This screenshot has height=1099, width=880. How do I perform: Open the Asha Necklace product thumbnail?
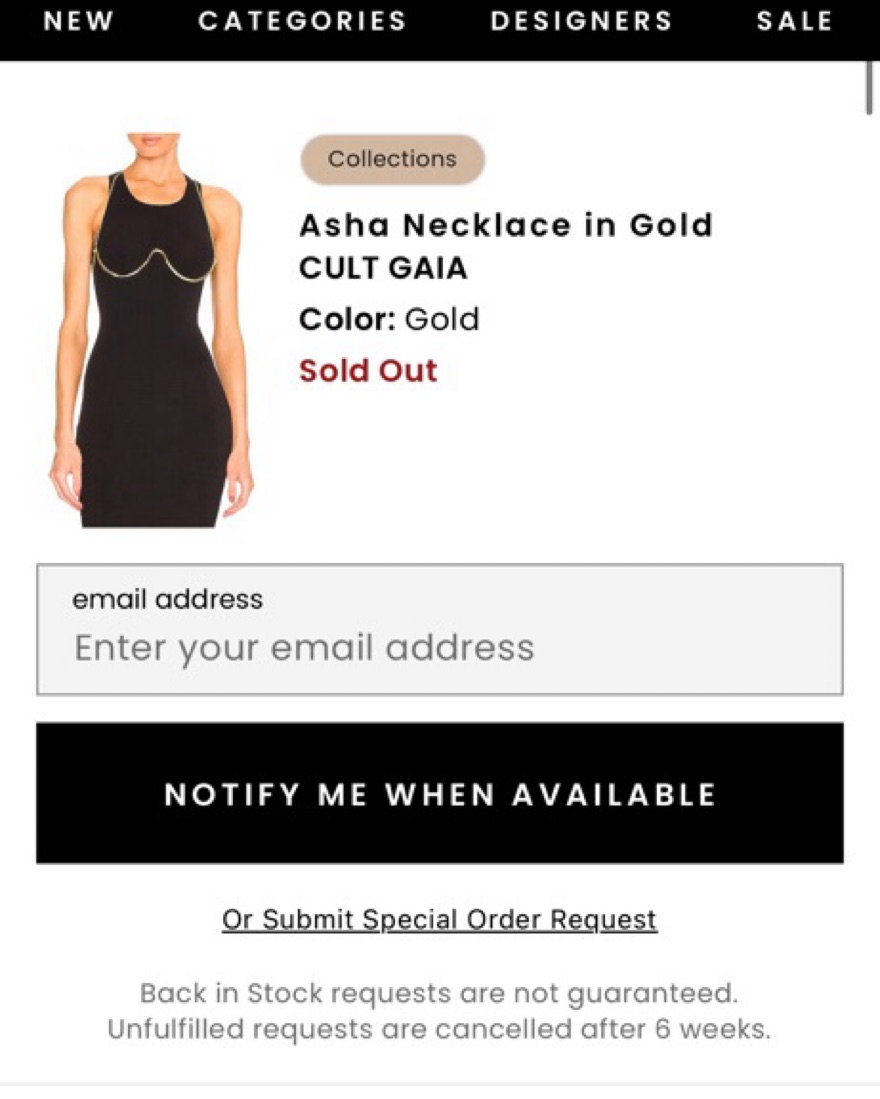[x=152, y=330]
